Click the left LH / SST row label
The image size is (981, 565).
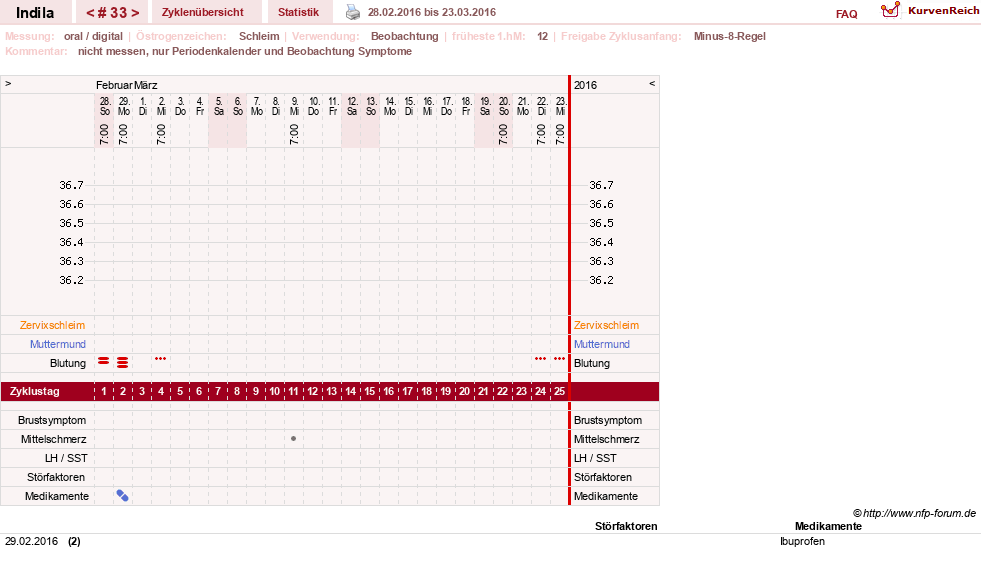(66, 458)
